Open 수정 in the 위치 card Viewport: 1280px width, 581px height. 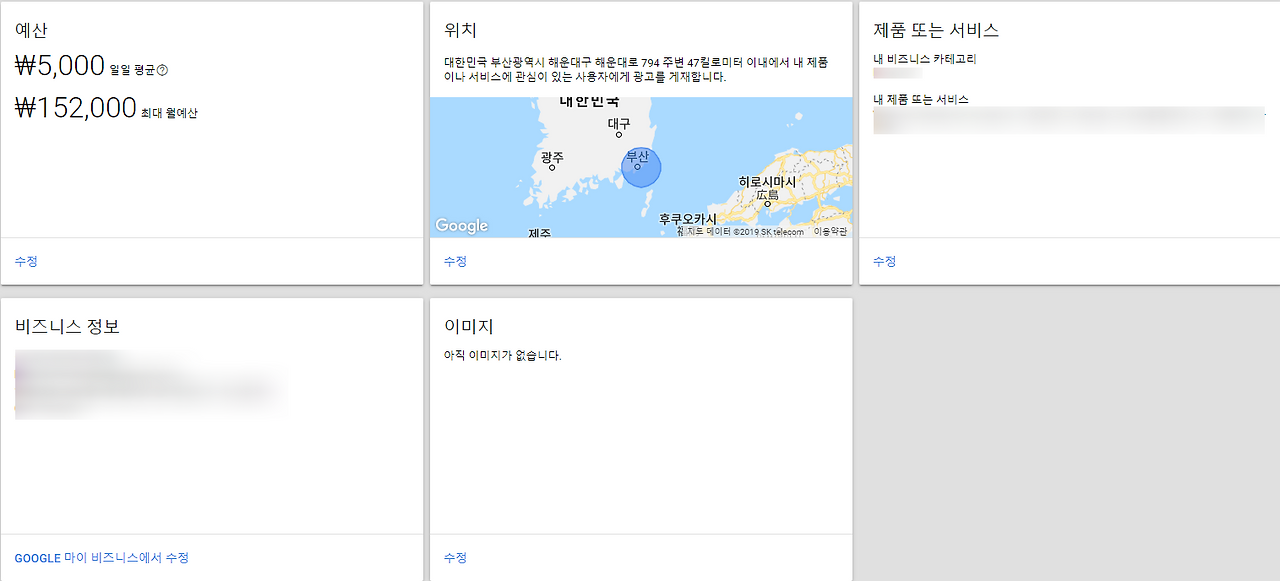click(x=455, y=260)
